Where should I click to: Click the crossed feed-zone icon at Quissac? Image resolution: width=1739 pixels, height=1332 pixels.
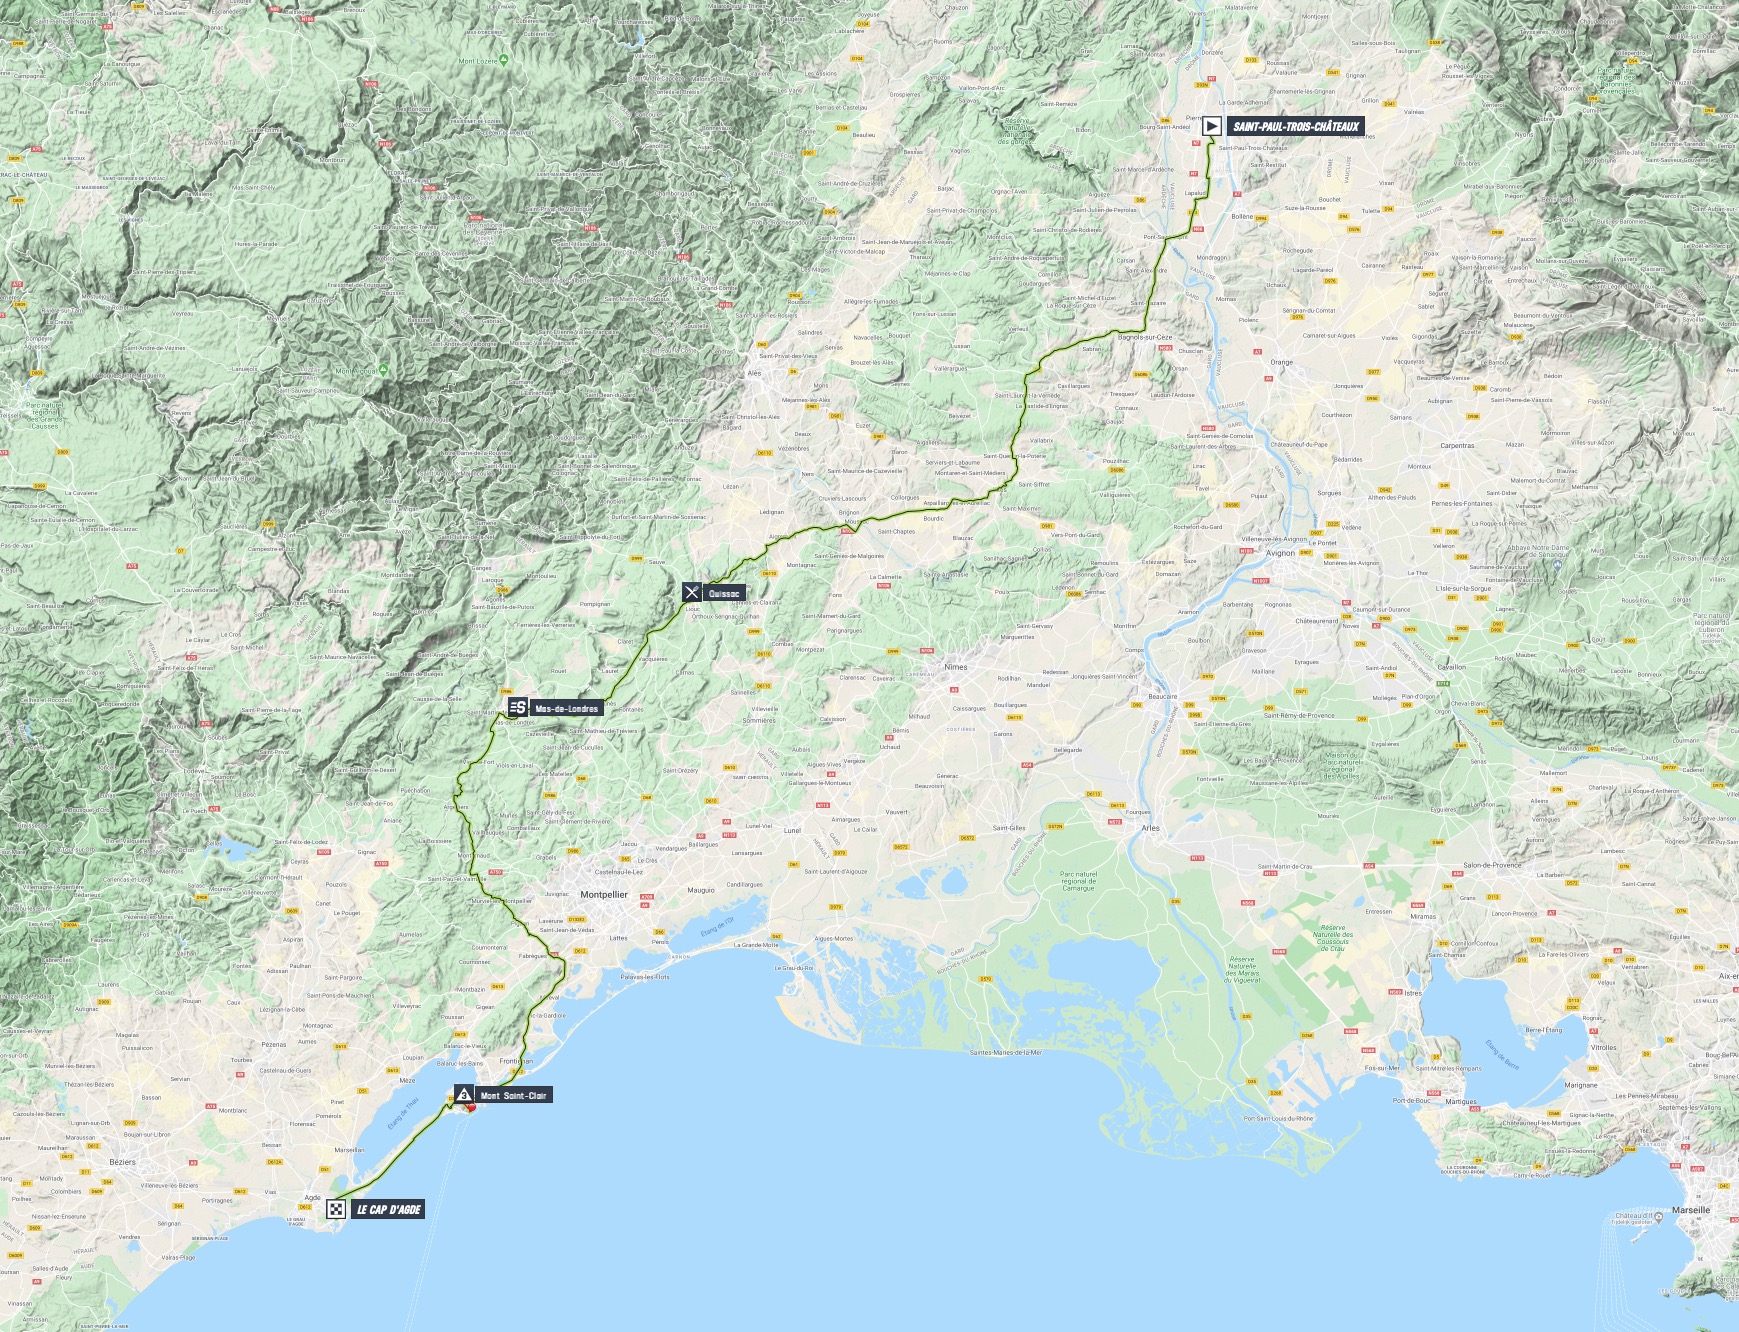pyautogui.click(x=691, y=593)
